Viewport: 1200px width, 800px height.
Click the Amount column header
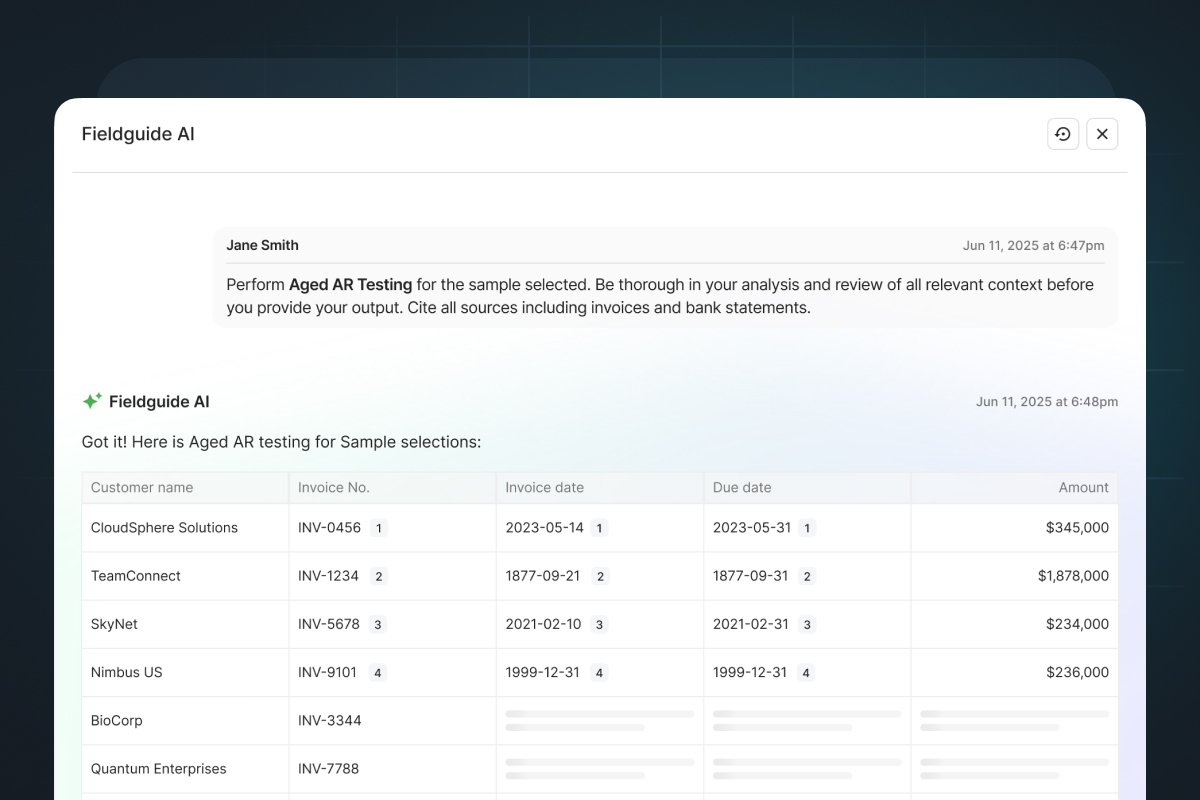tap(1014, 487)
